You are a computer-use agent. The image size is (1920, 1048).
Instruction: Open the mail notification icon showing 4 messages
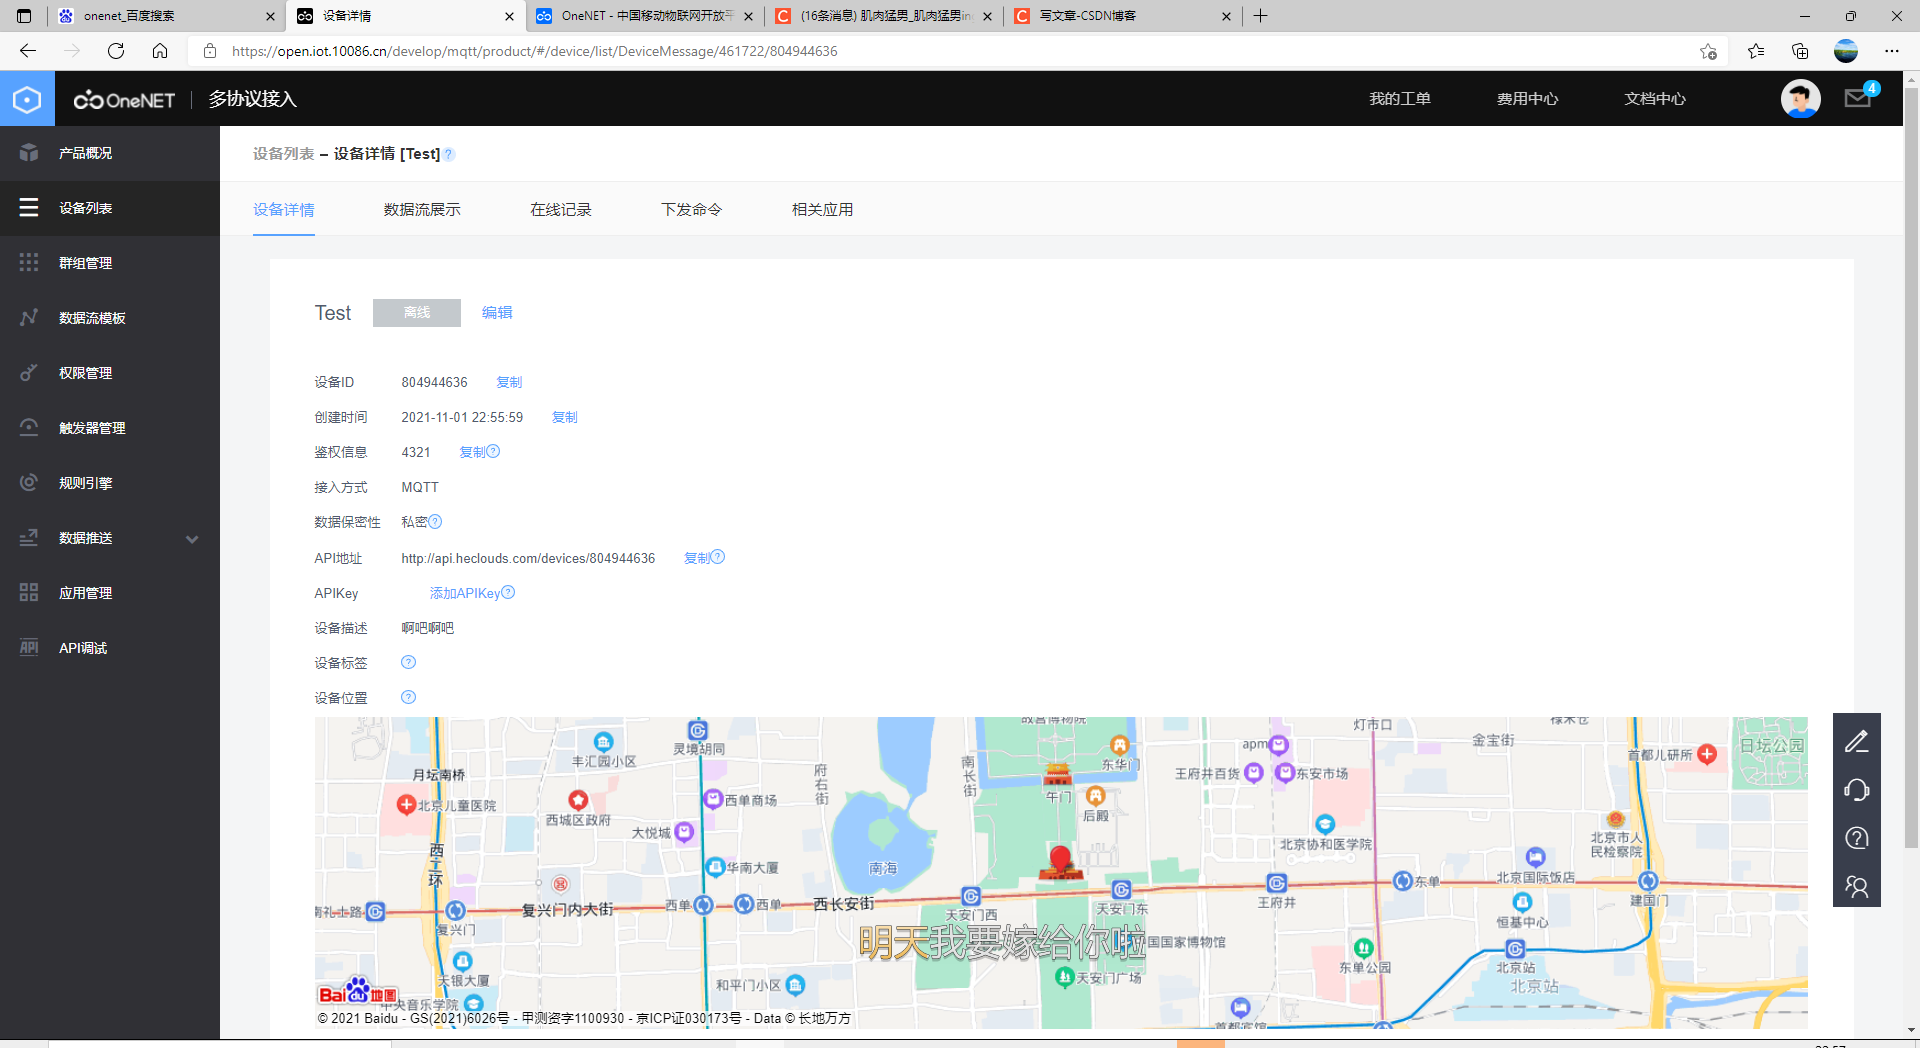(1857, 98)
